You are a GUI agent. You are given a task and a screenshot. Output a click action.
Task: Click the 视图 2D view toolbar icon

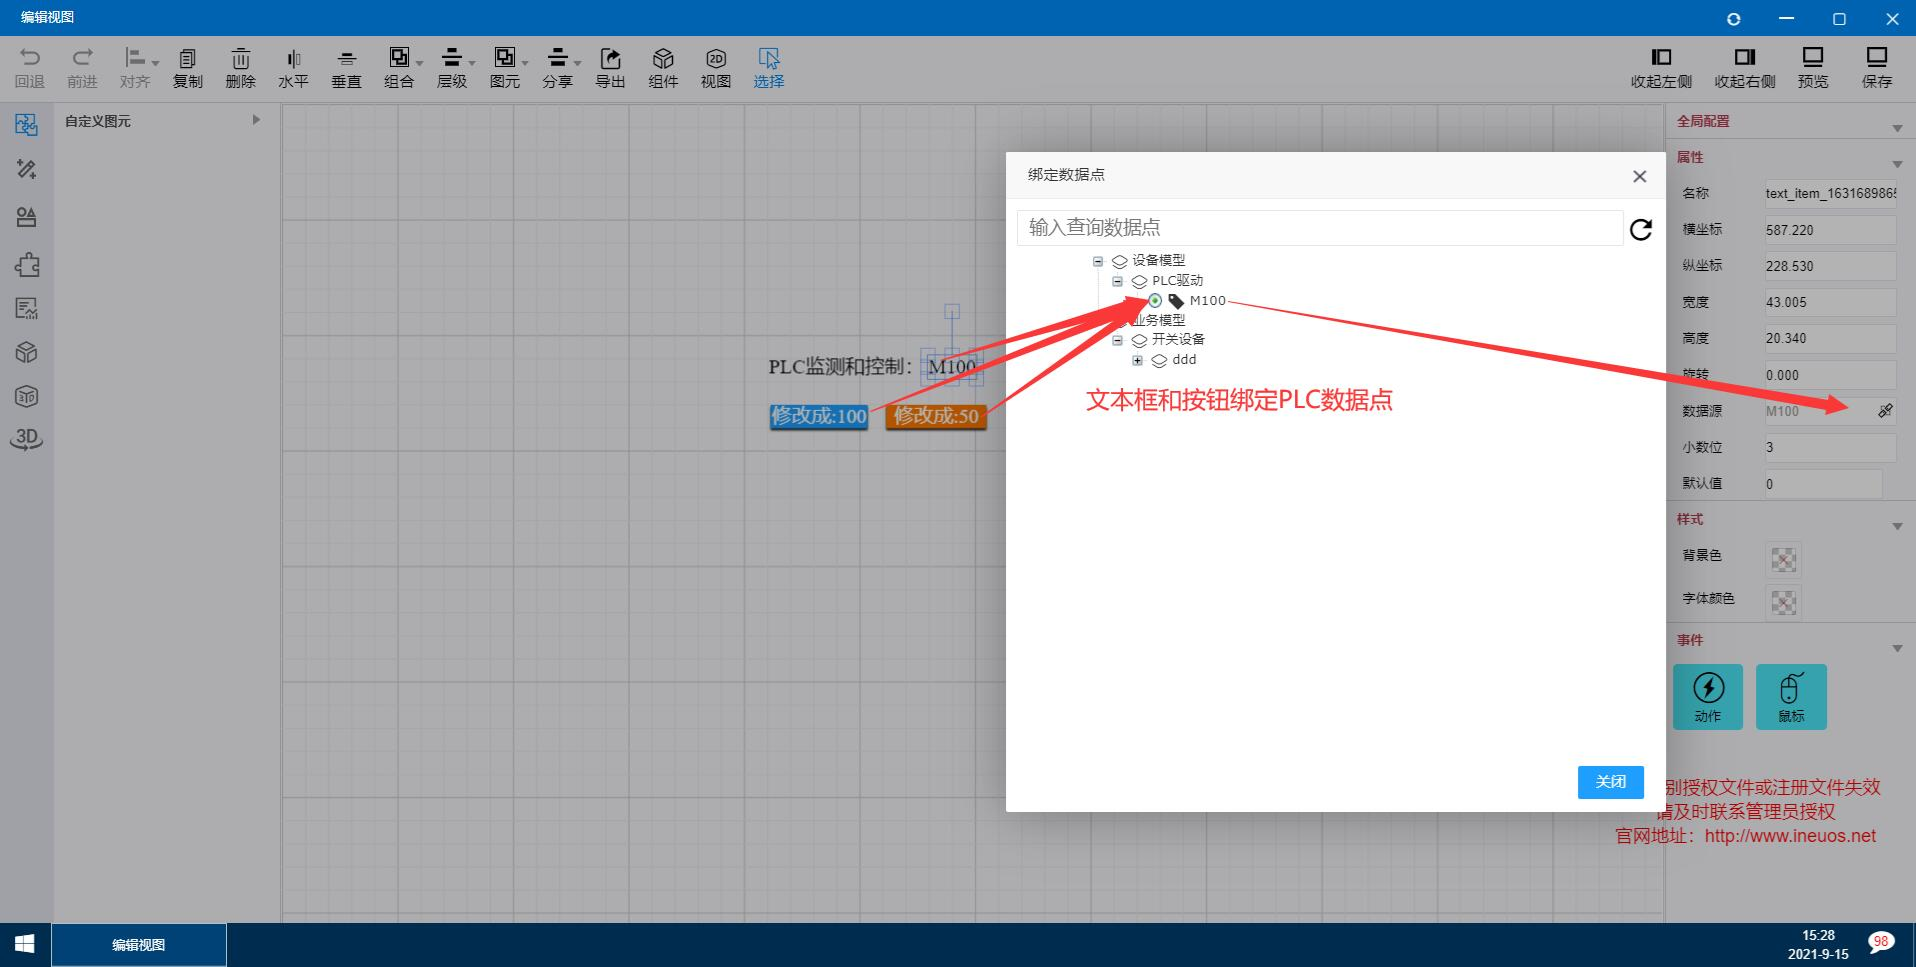coord(716,68)
